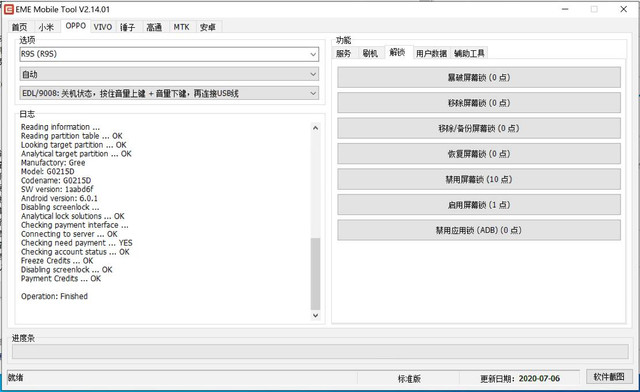Click the log scrollbar down arrow
Screen dimensions: 640x392
coord(315,315)
